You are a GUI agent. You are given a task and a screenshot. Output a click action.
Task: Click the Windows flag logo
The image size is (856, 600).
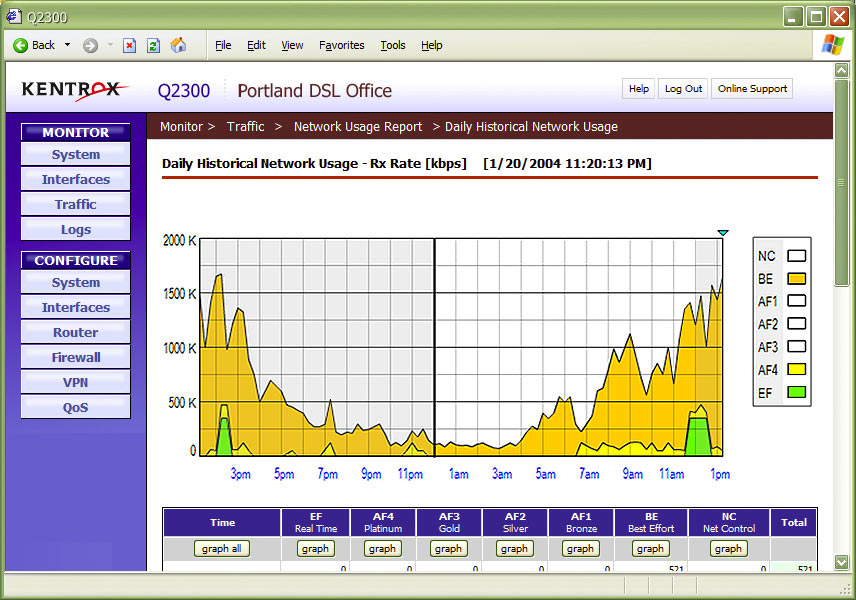(833, 45)
